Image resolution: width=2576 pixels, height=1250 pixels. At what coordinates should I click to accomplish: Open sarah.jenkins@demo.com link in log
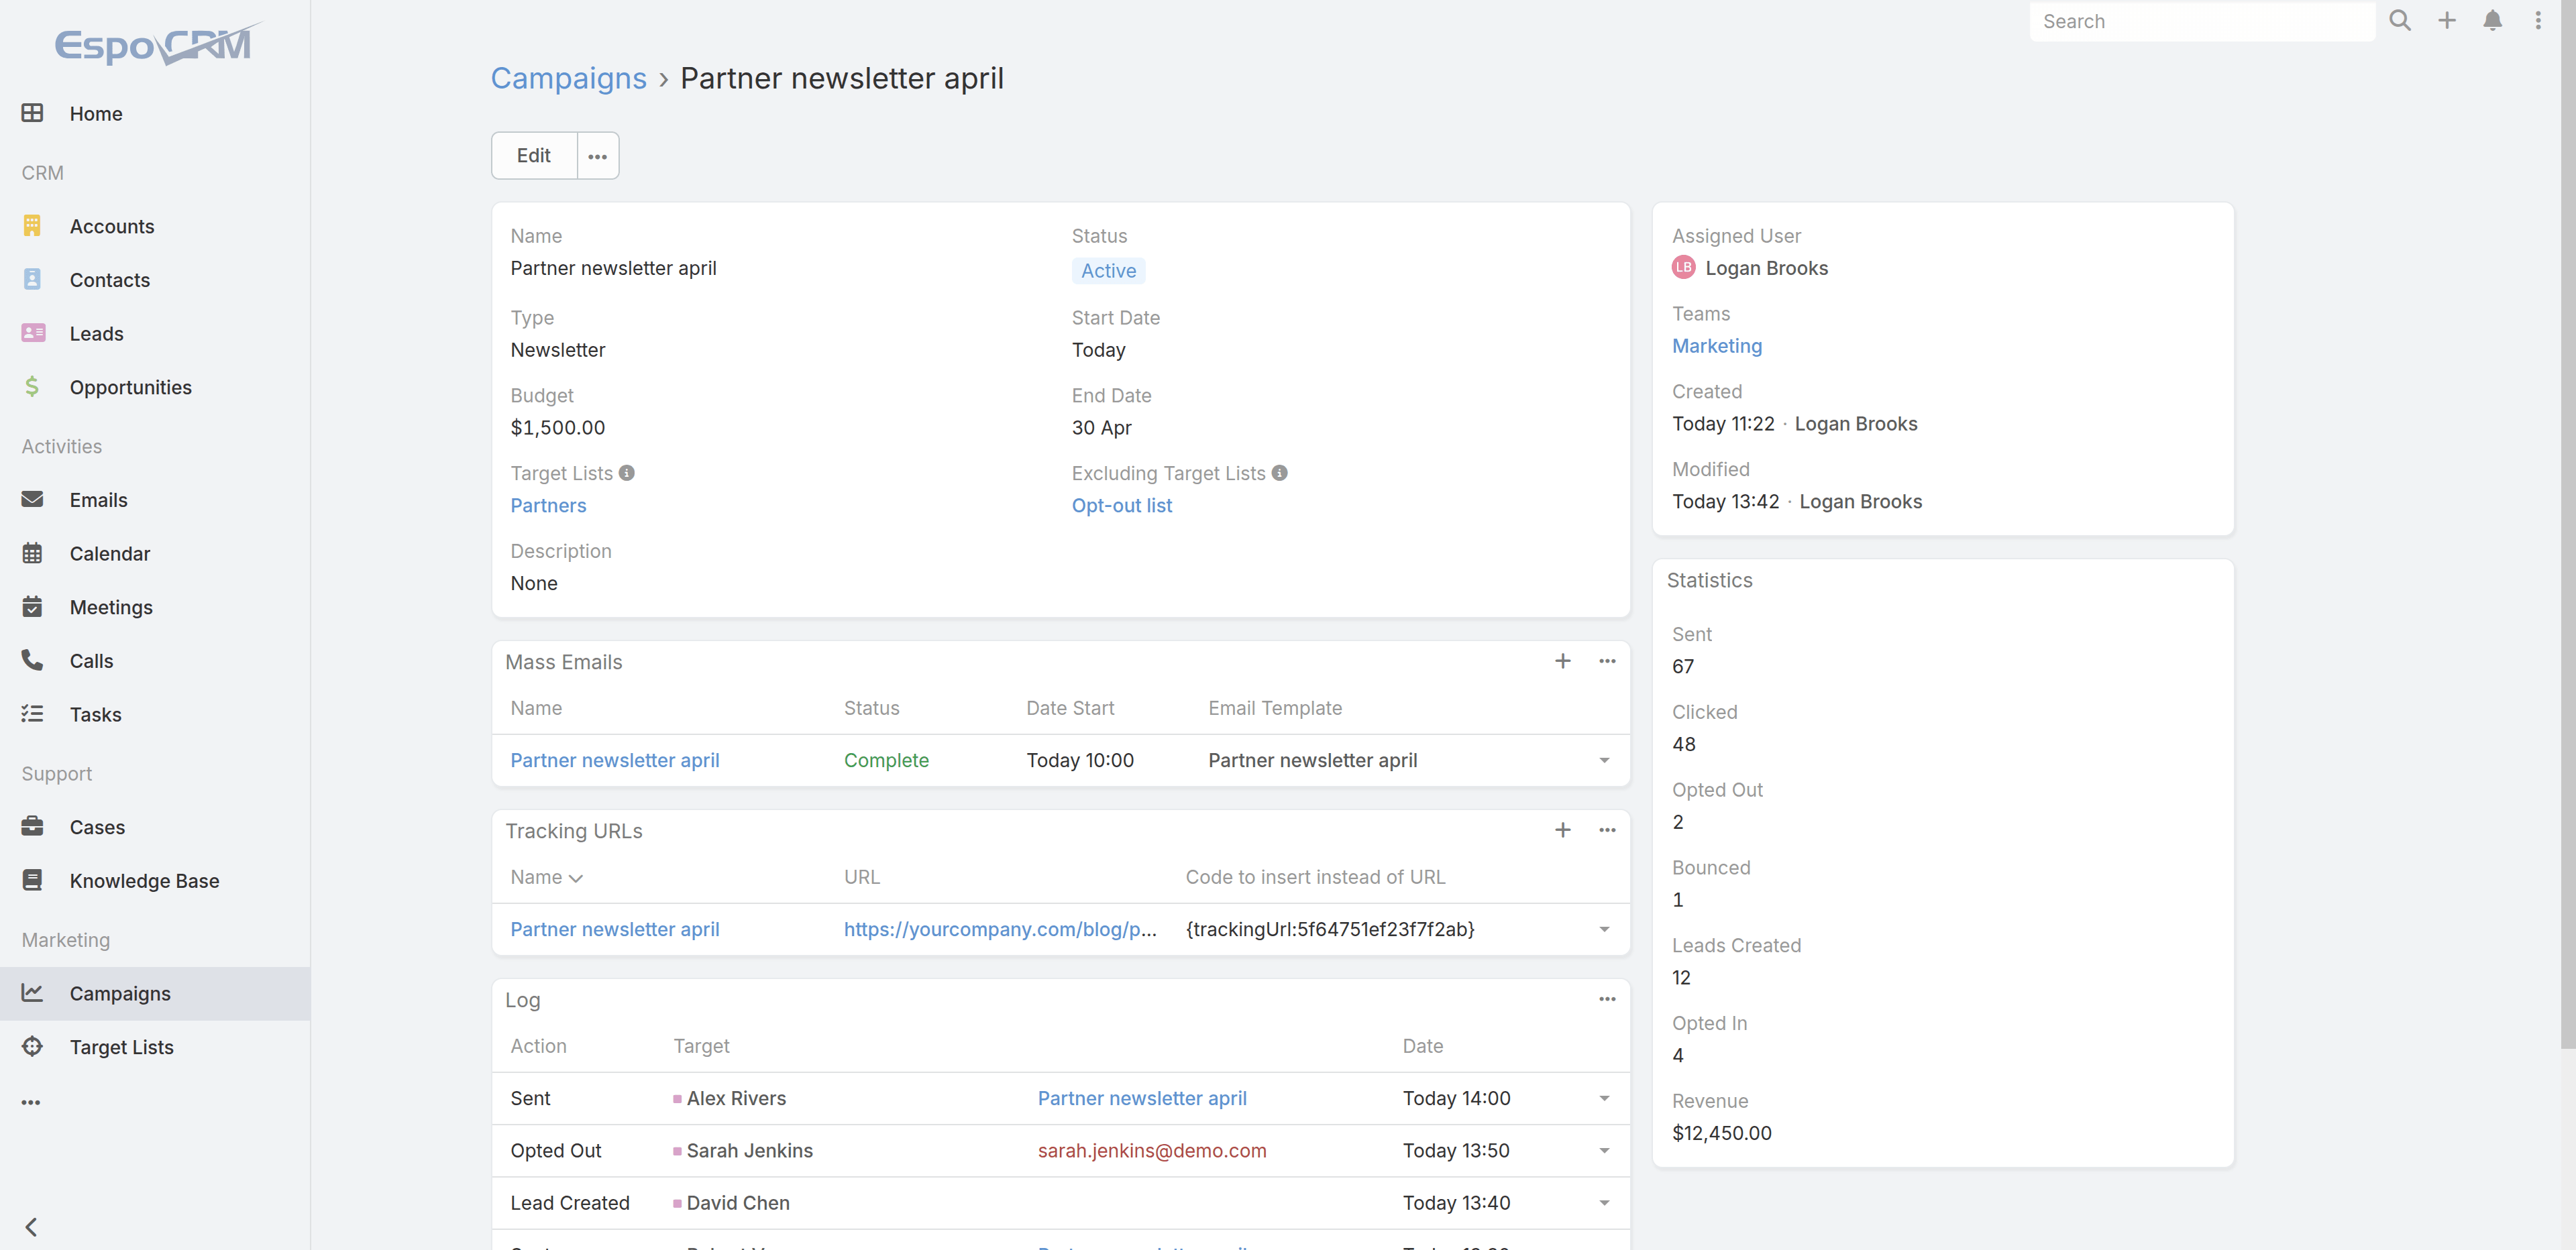coord(1151,1150)
